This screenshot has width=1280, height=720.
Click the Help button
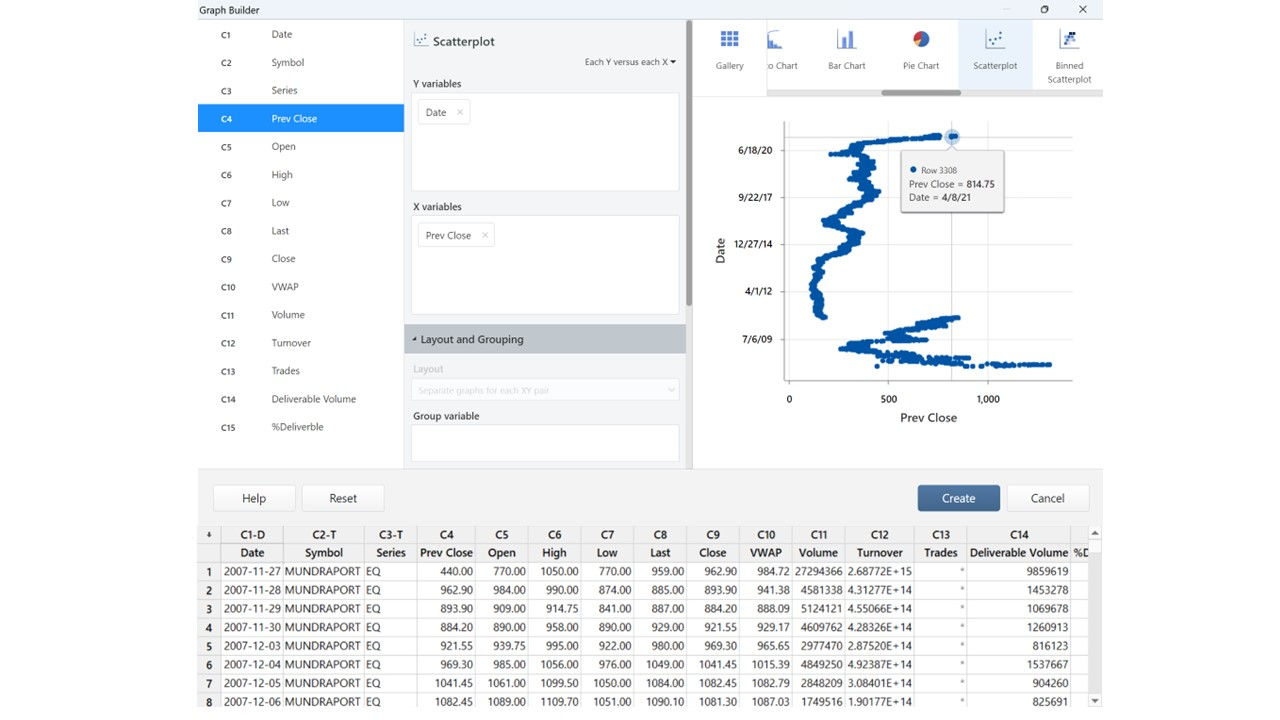point(253,497)
